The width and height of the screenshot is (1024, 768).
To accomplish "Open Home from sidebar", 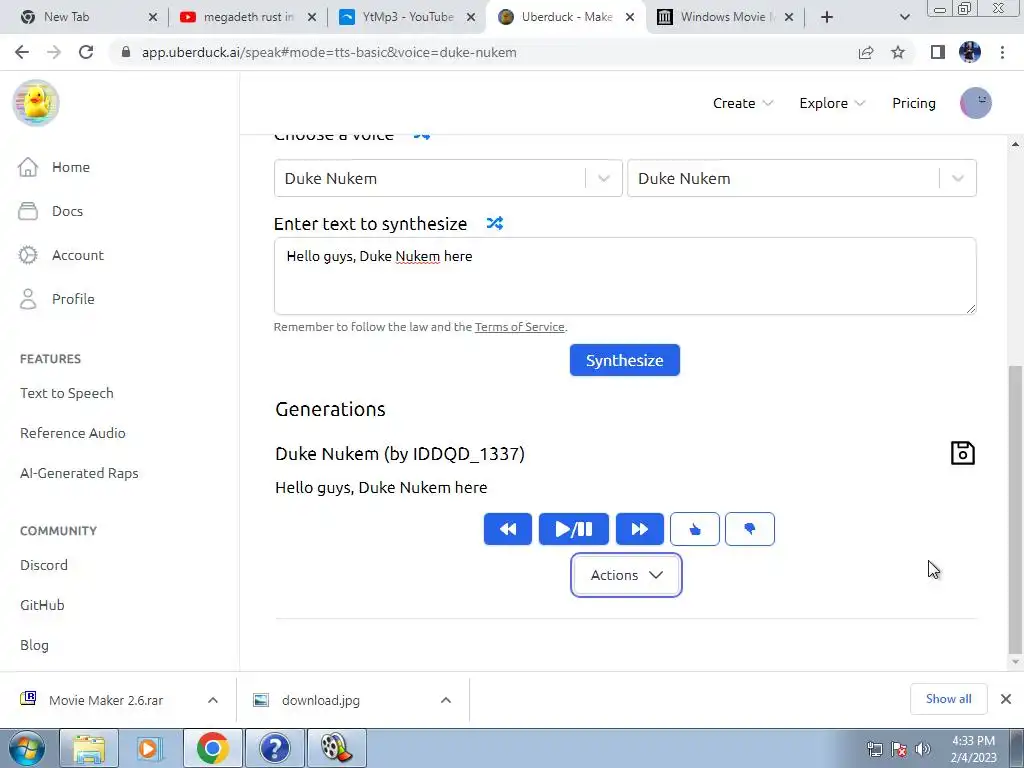I will 54,167.
